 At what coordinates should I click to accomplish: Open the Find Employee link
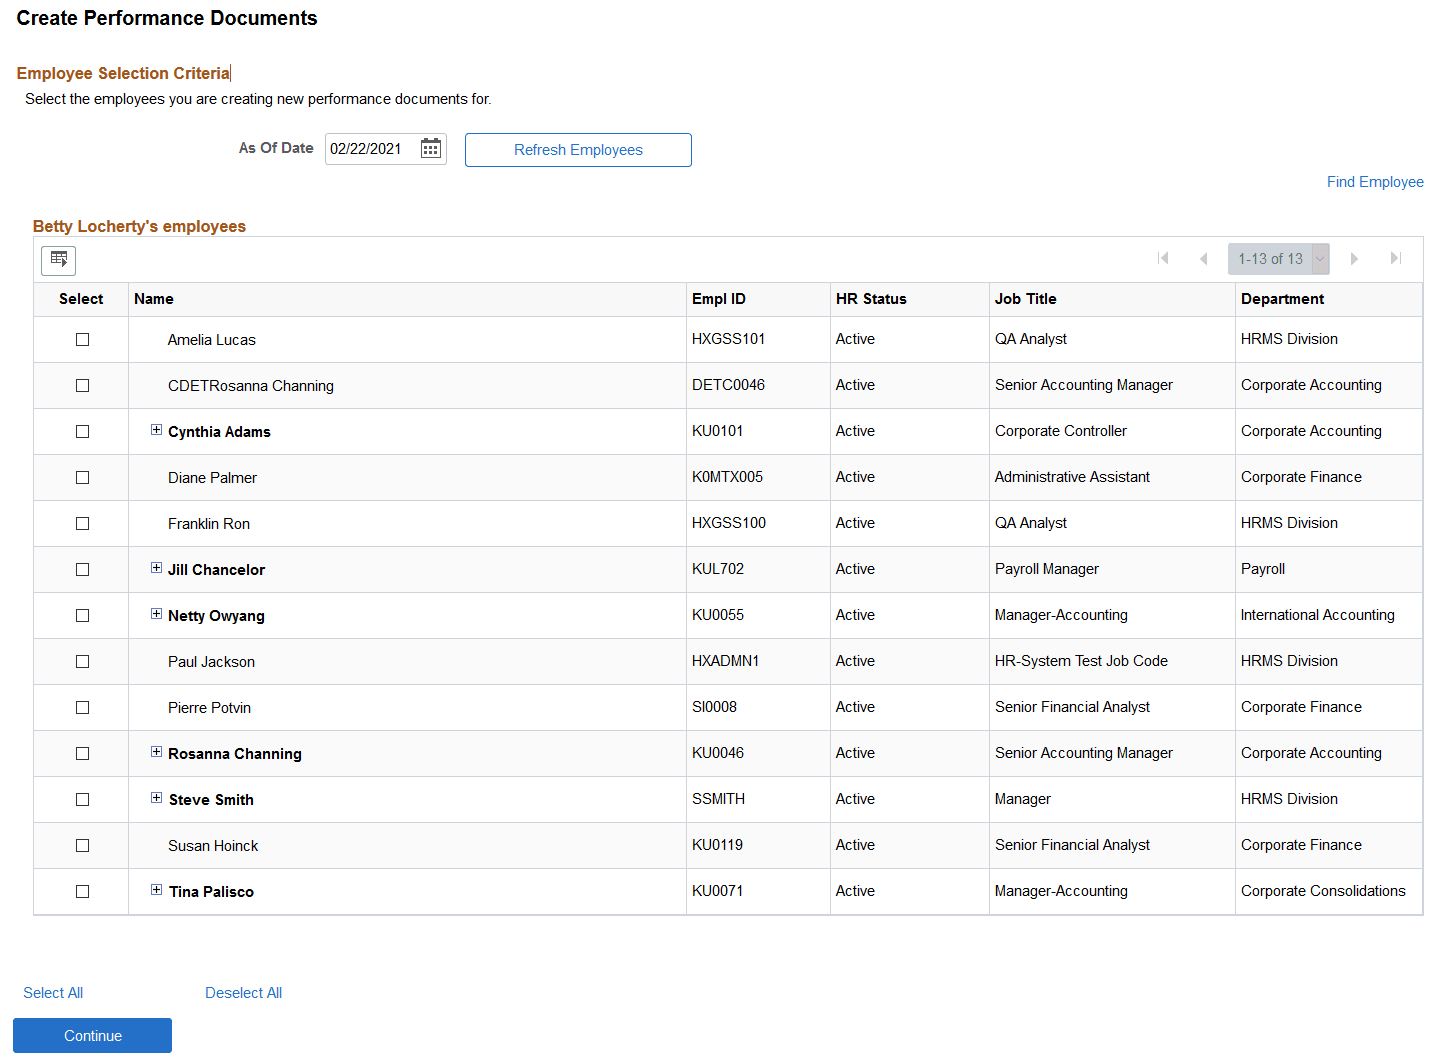click(x=1375, y=181)
